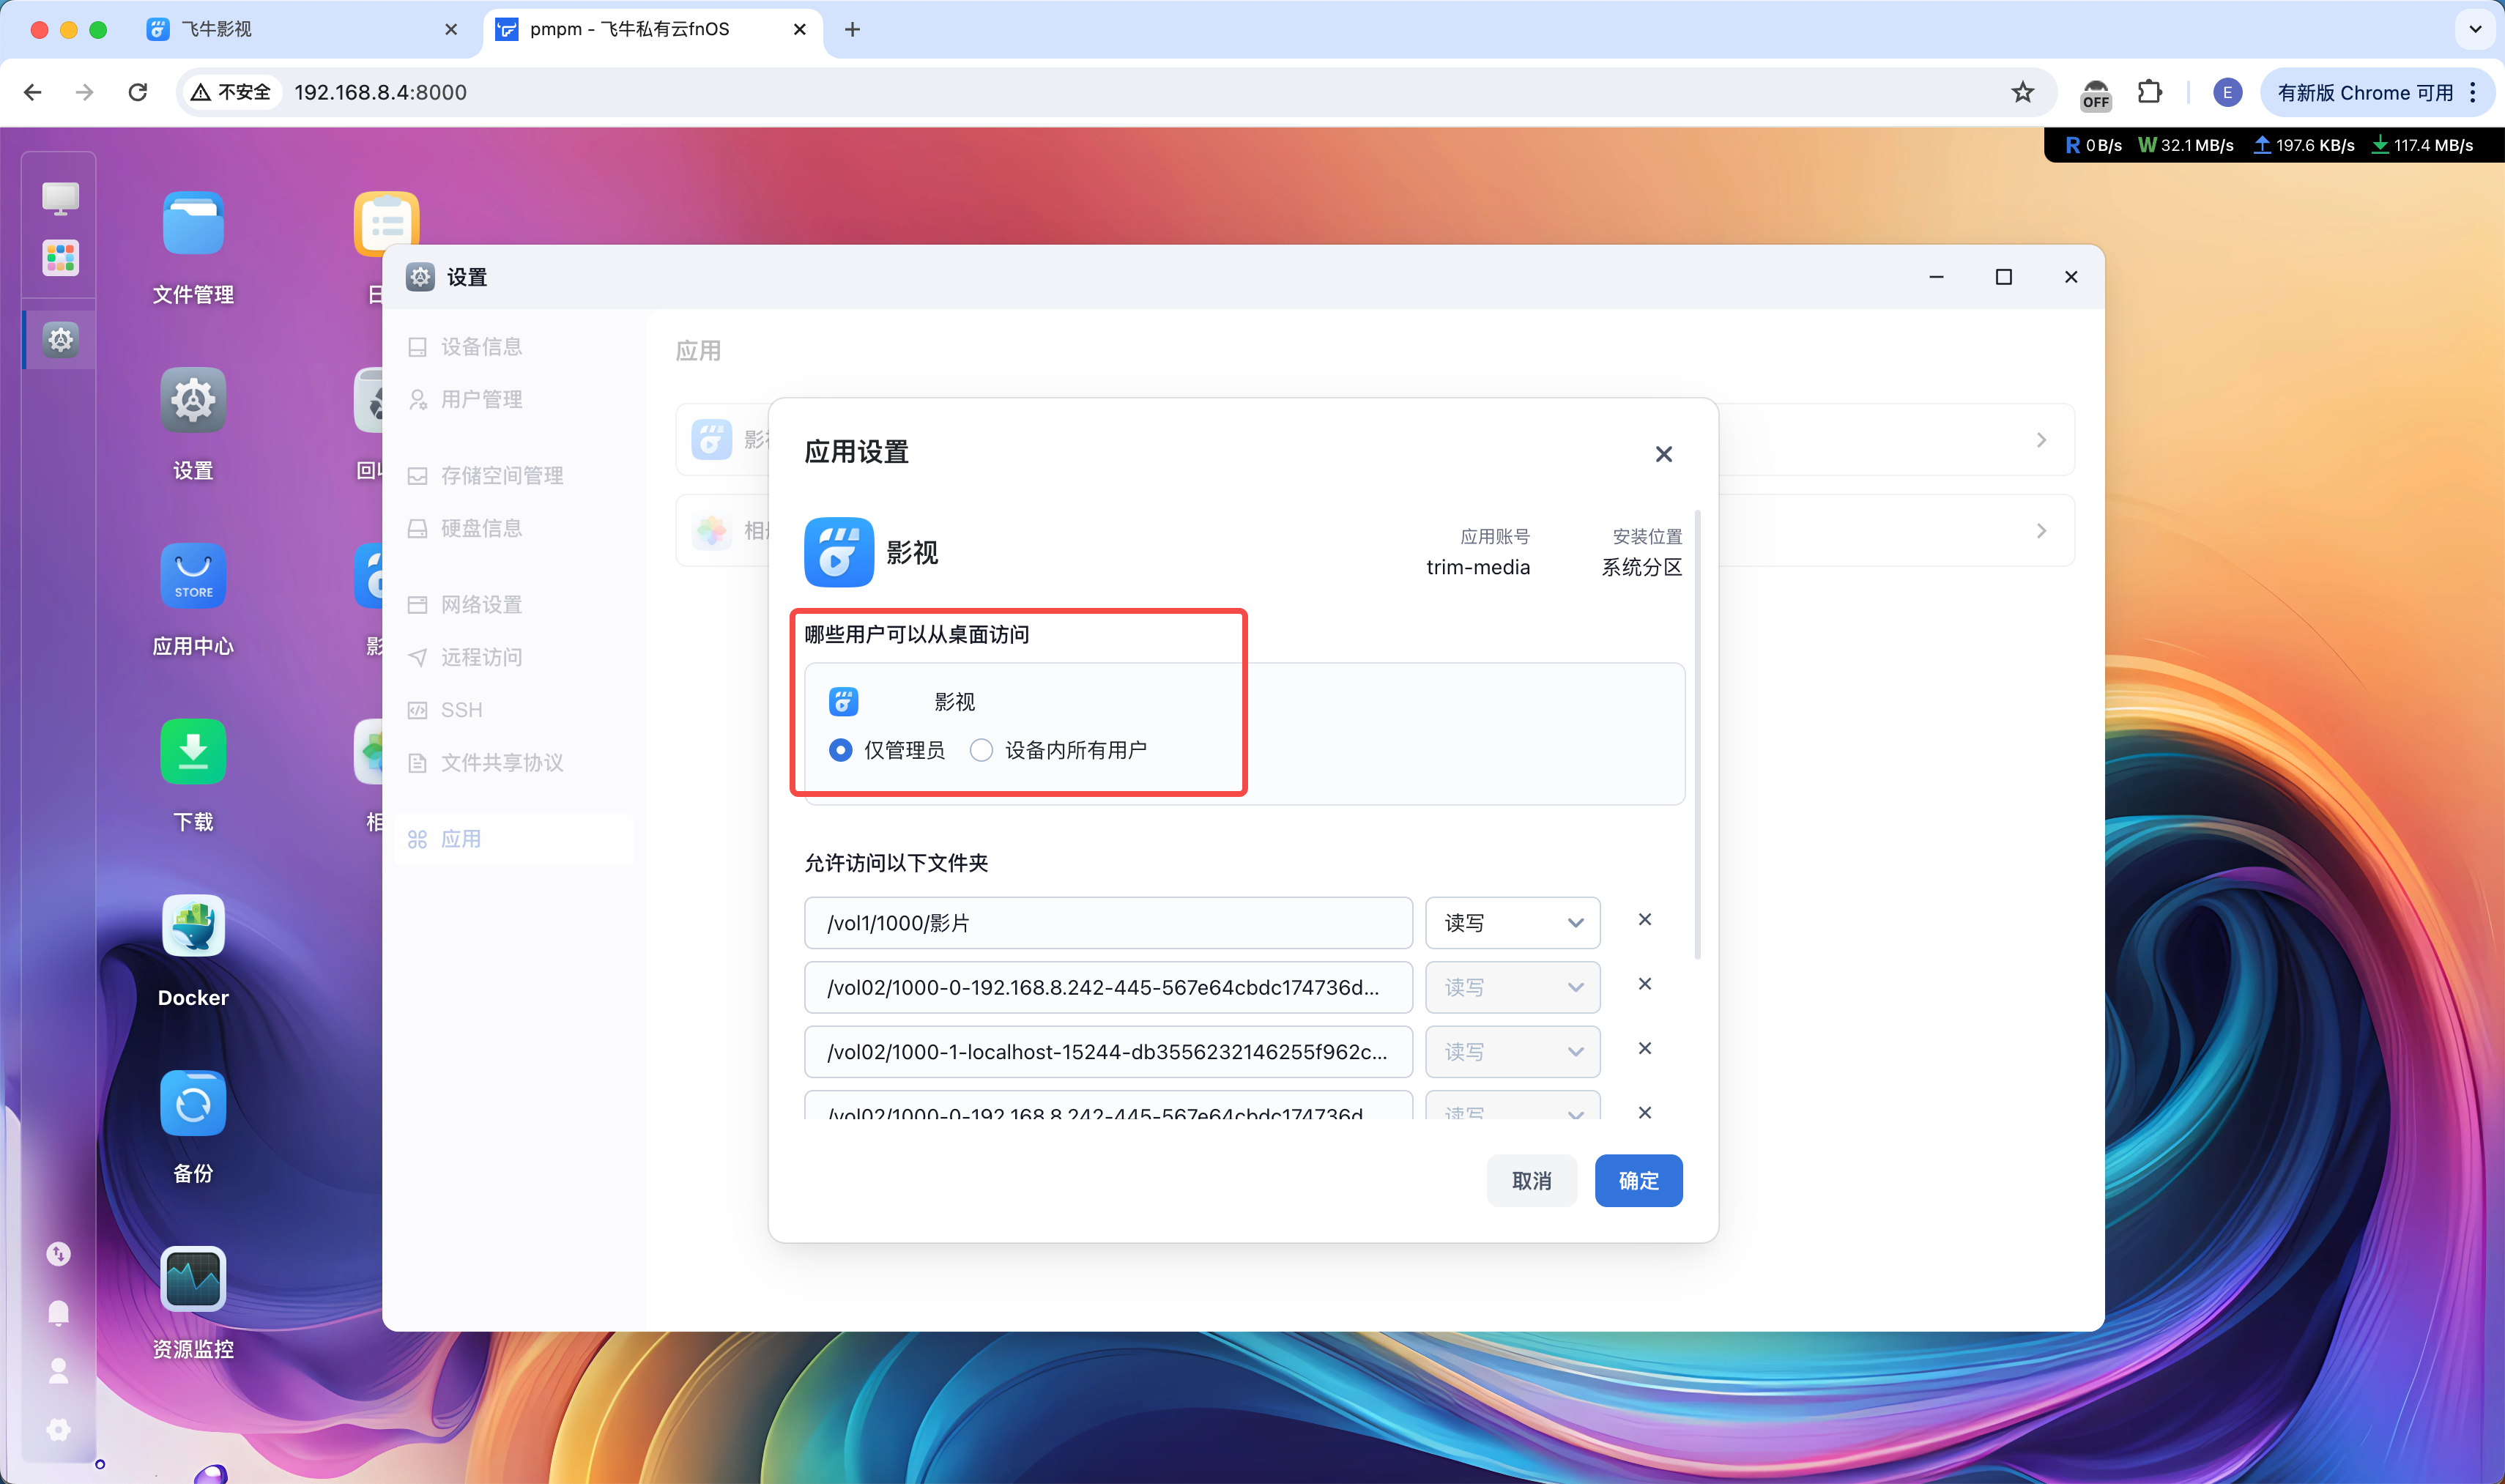This screenshot has height=1484, width=2505.
Task: Select the 设备内所有用户 radio option
Action: [981, 750]
